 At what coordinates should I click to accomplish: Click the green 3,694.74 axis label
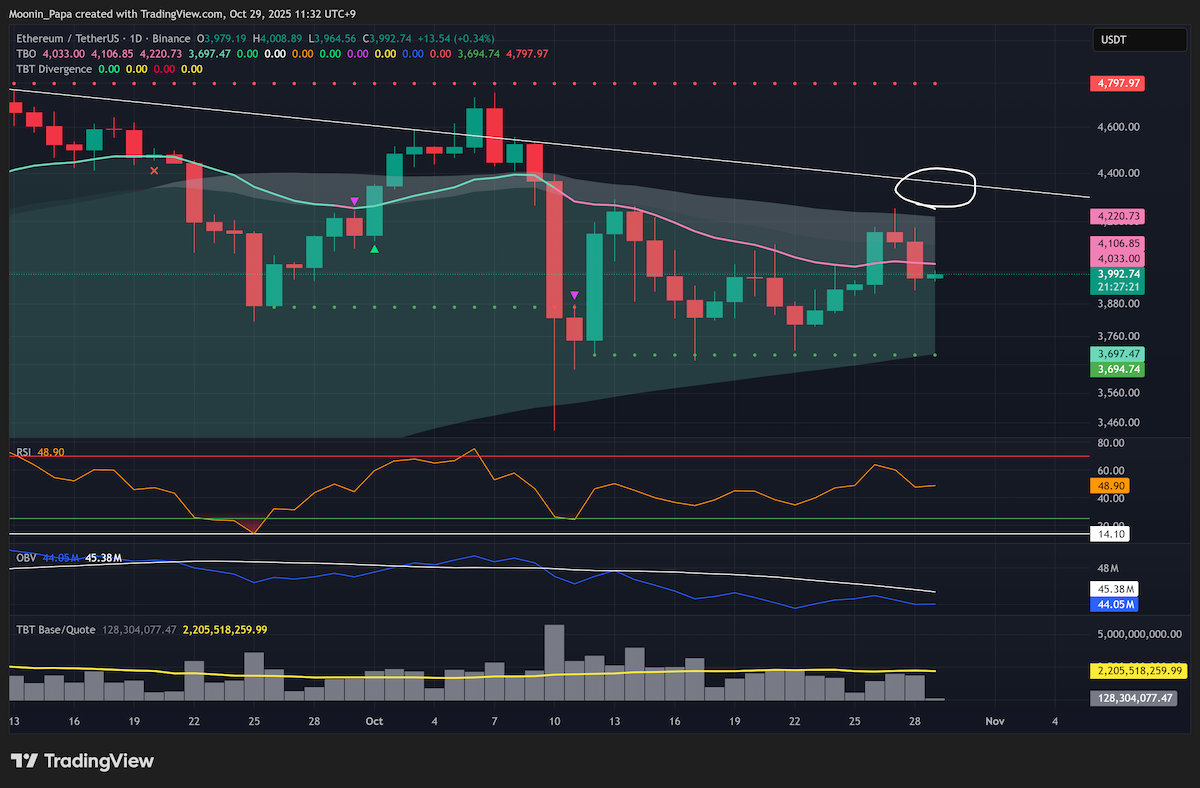(x=1116, y=369)
